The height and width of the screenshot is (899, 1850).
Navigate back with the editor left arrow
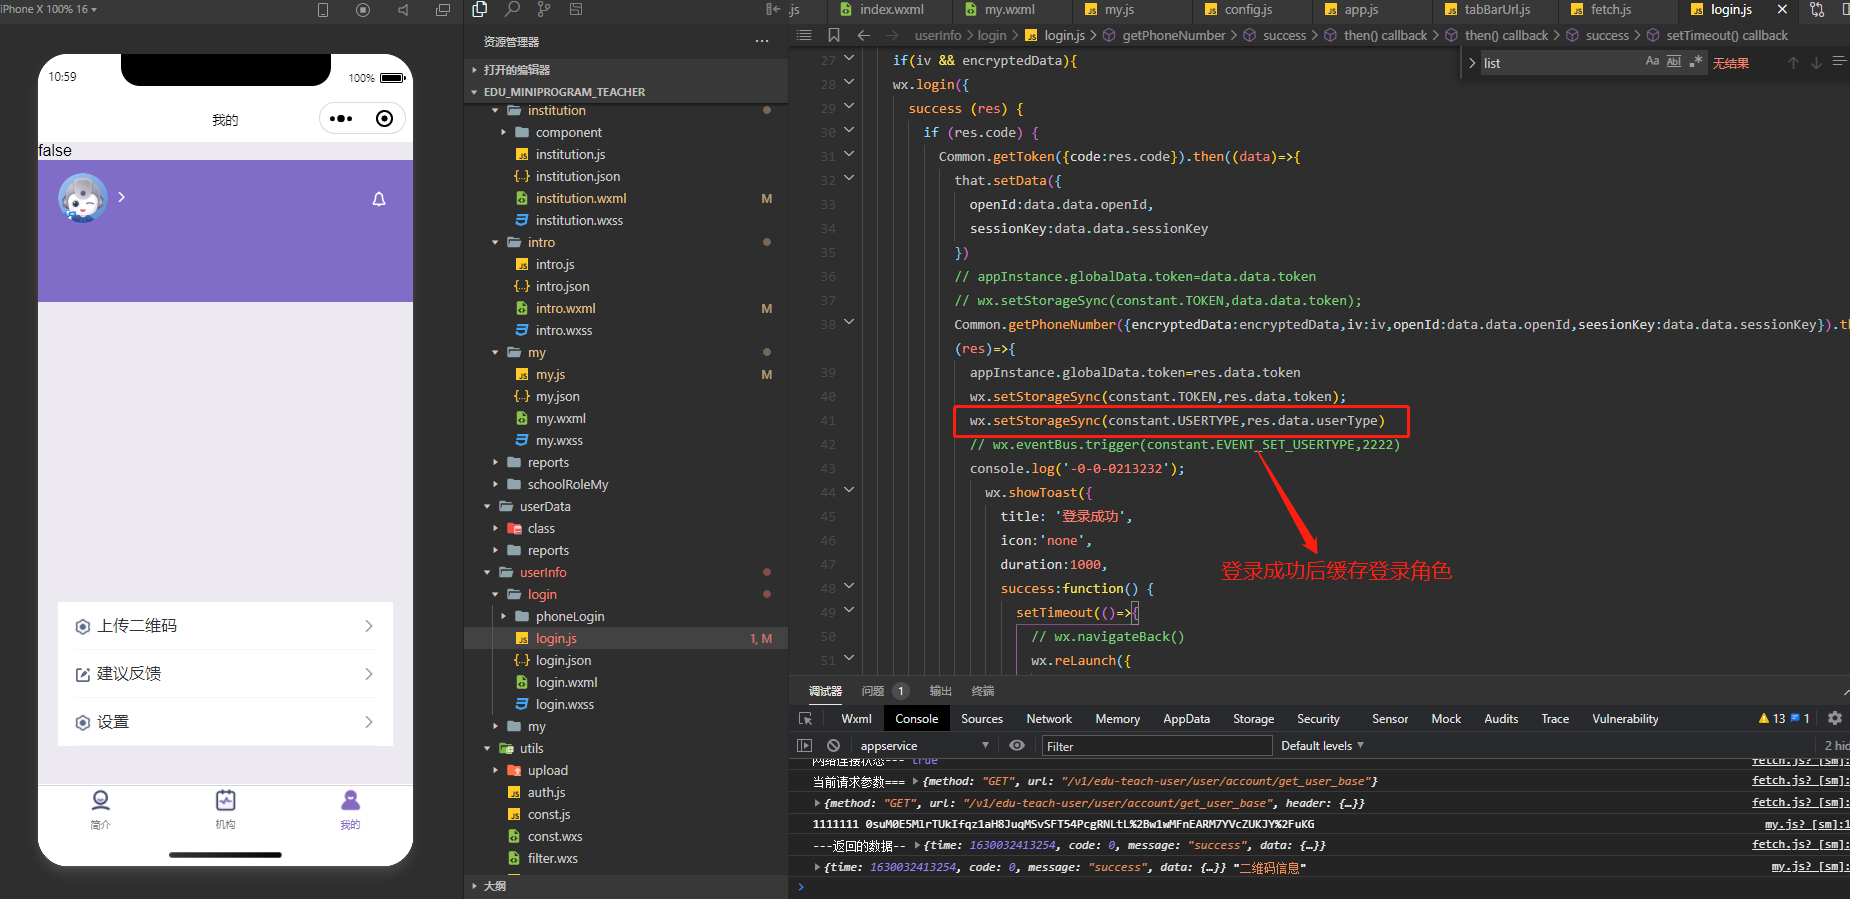[x=864, y=35]
